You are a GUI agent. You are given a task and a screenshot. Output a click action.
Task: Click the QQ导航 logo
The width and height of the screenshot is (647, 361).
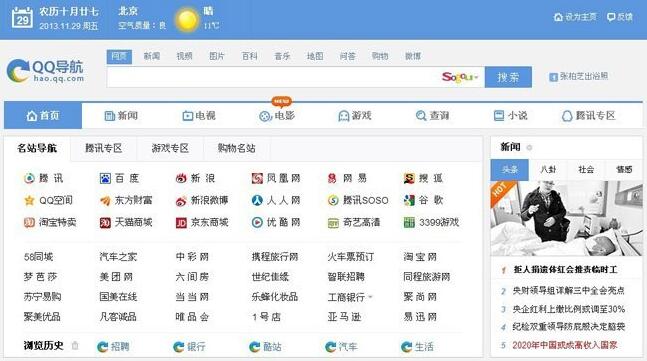45,71
